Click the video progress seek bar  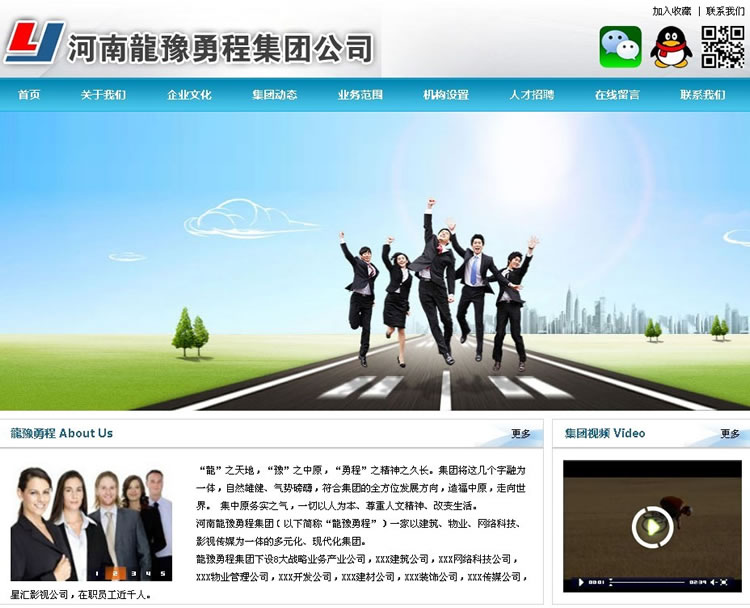click(x=646, y=581)
